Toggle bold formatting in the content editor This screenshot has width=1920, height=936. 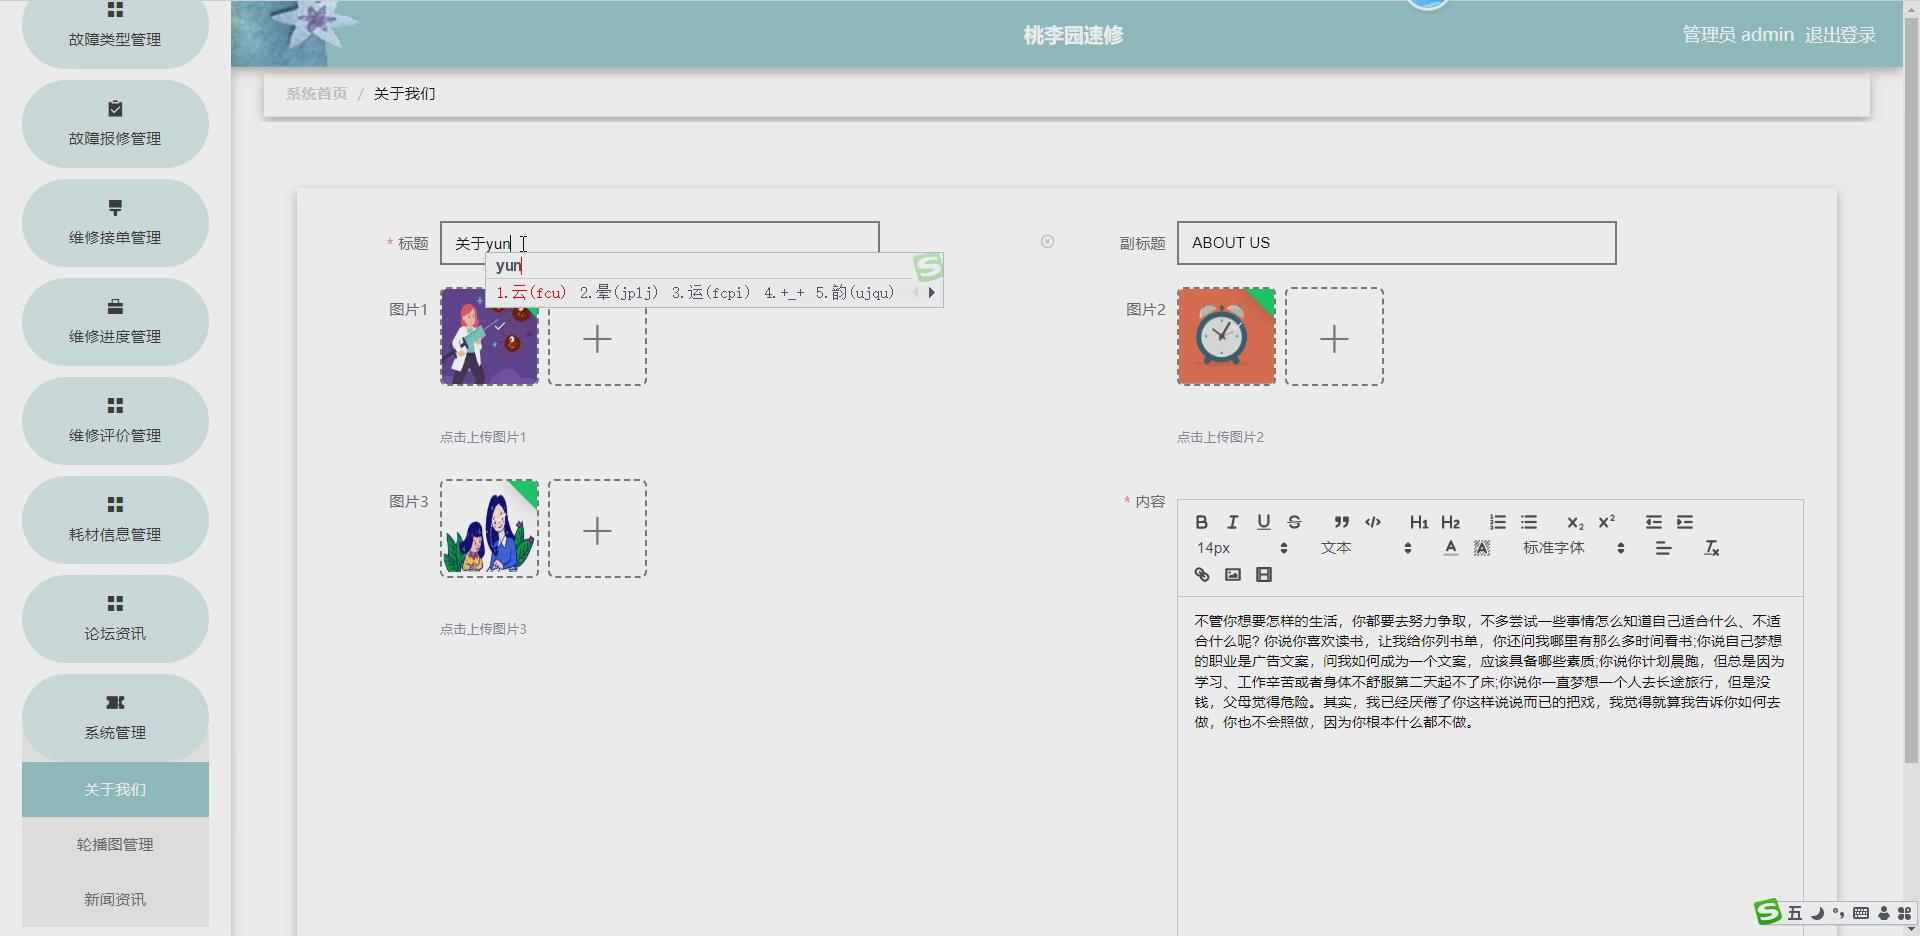1201,521
